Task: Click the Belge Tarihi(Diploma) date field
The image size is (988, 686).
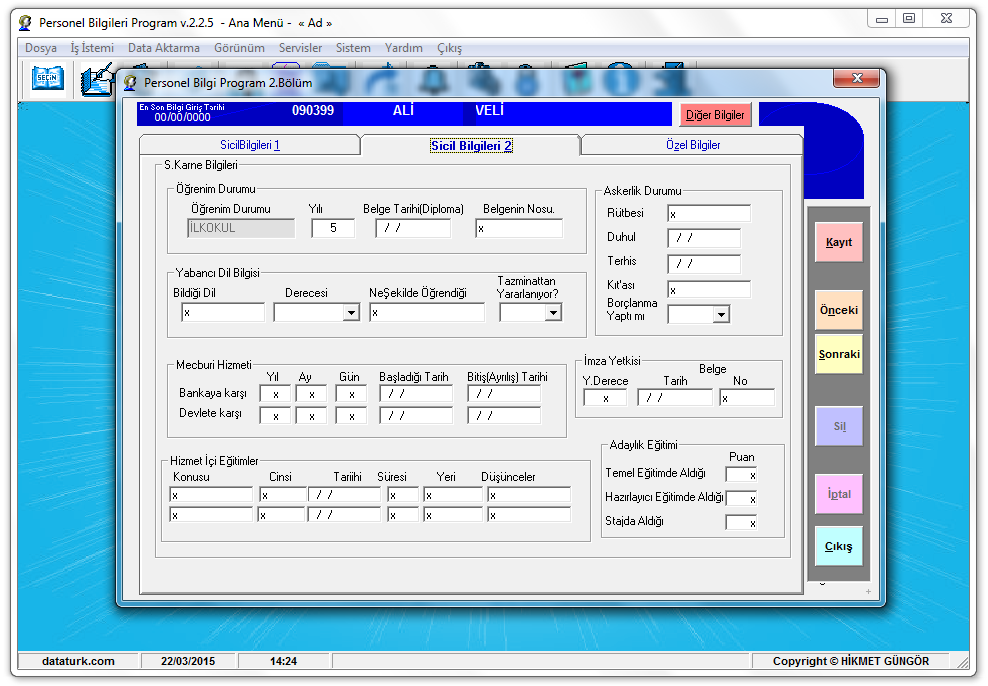Action: [413, 228]
